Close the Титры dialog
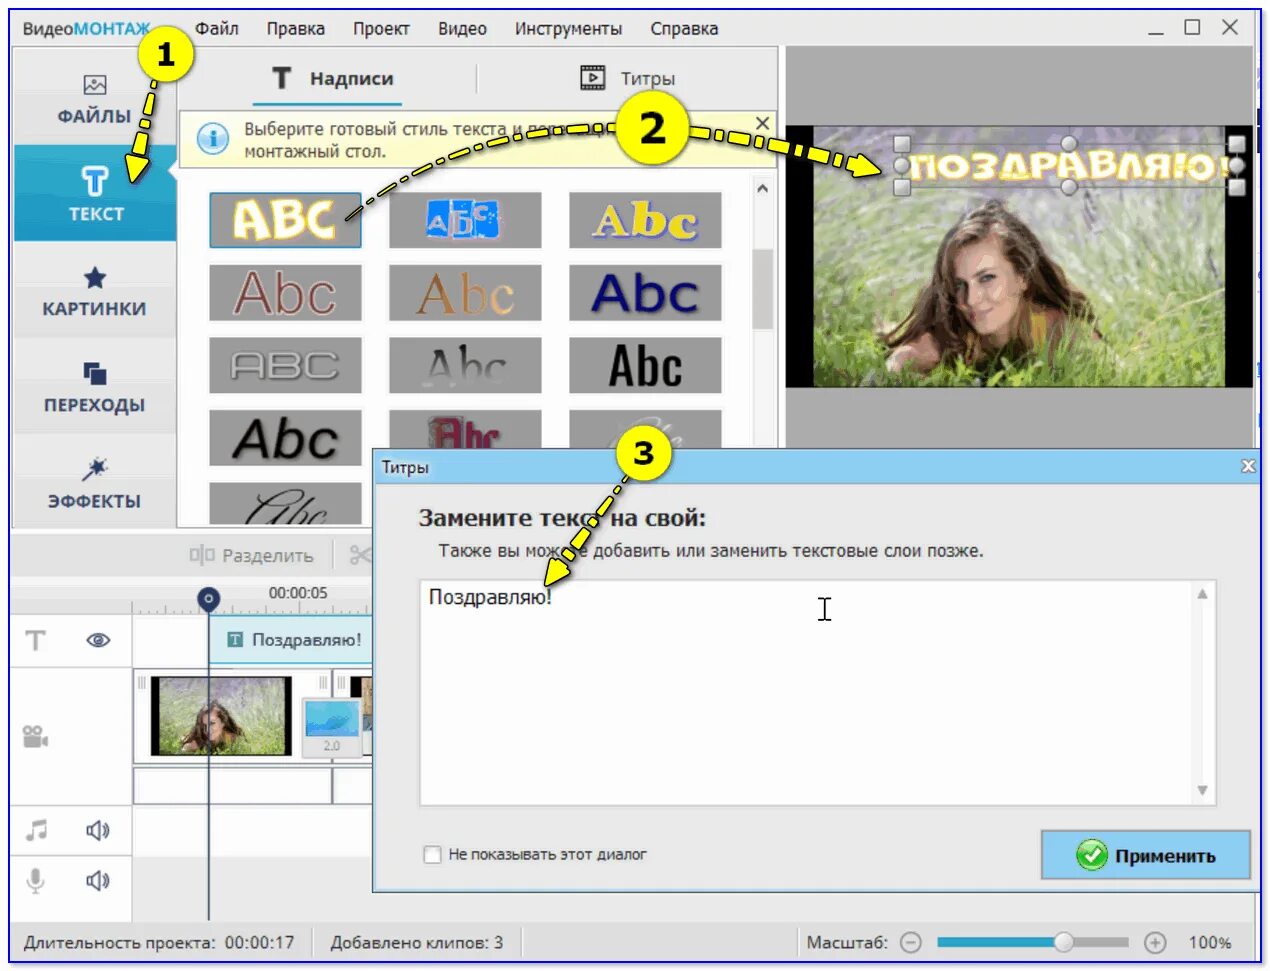 point(1248,466)
